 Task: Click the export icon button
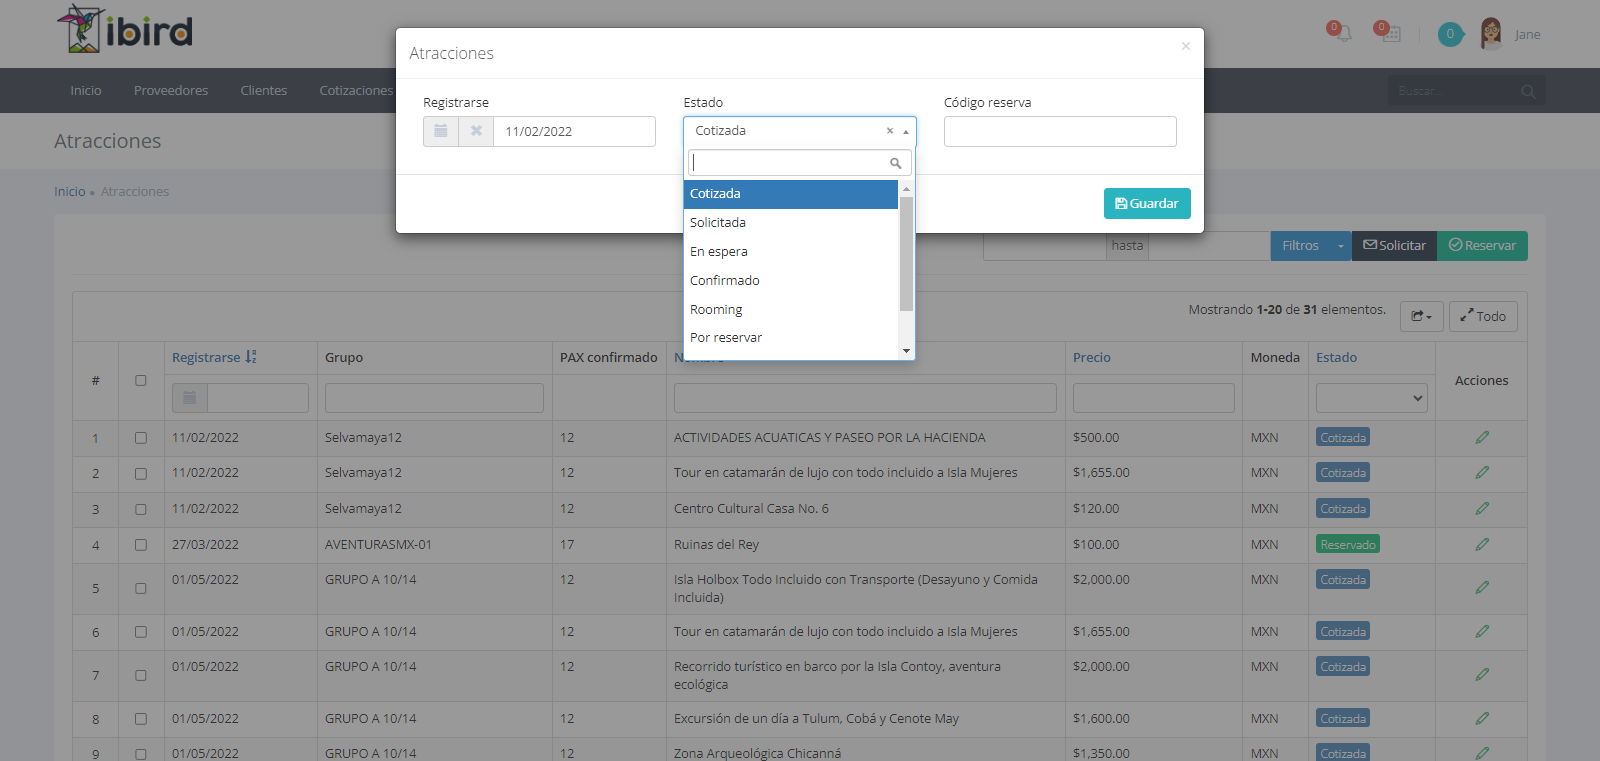pyautogui.click(x=1421, y=317)
